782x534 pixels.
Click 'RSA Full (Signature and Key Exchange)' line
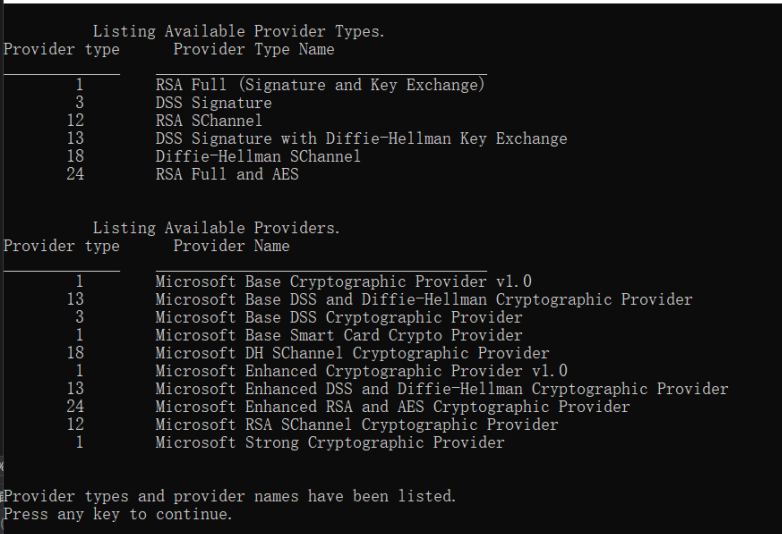click(320, 85)
